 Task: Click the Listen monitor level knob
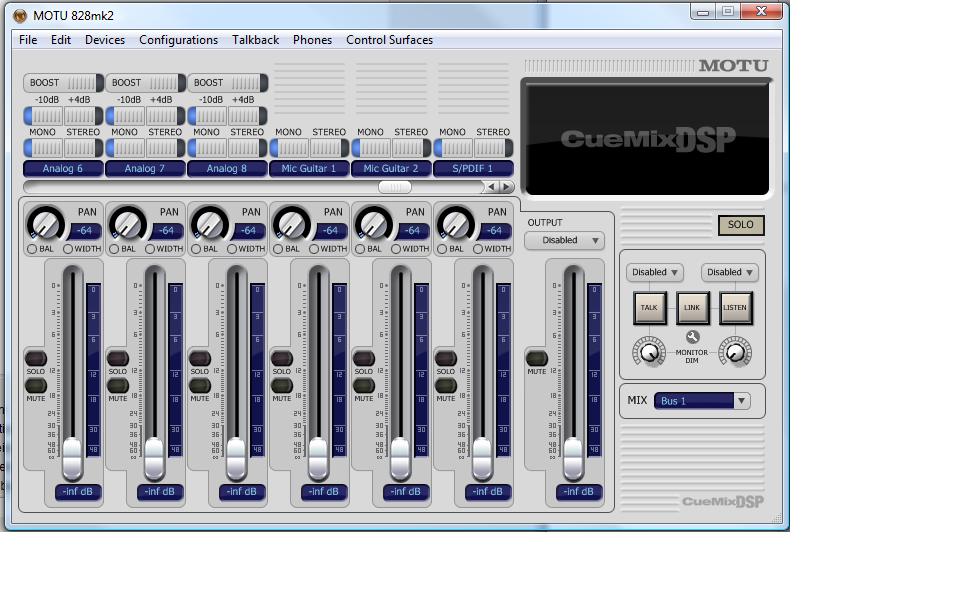pos(735,351)
